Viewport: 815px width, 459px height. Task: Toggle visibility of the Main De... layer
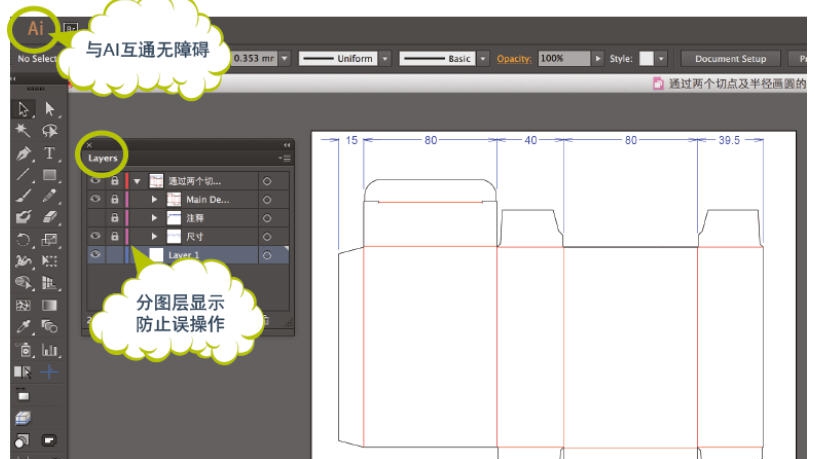tap(96, 199)
